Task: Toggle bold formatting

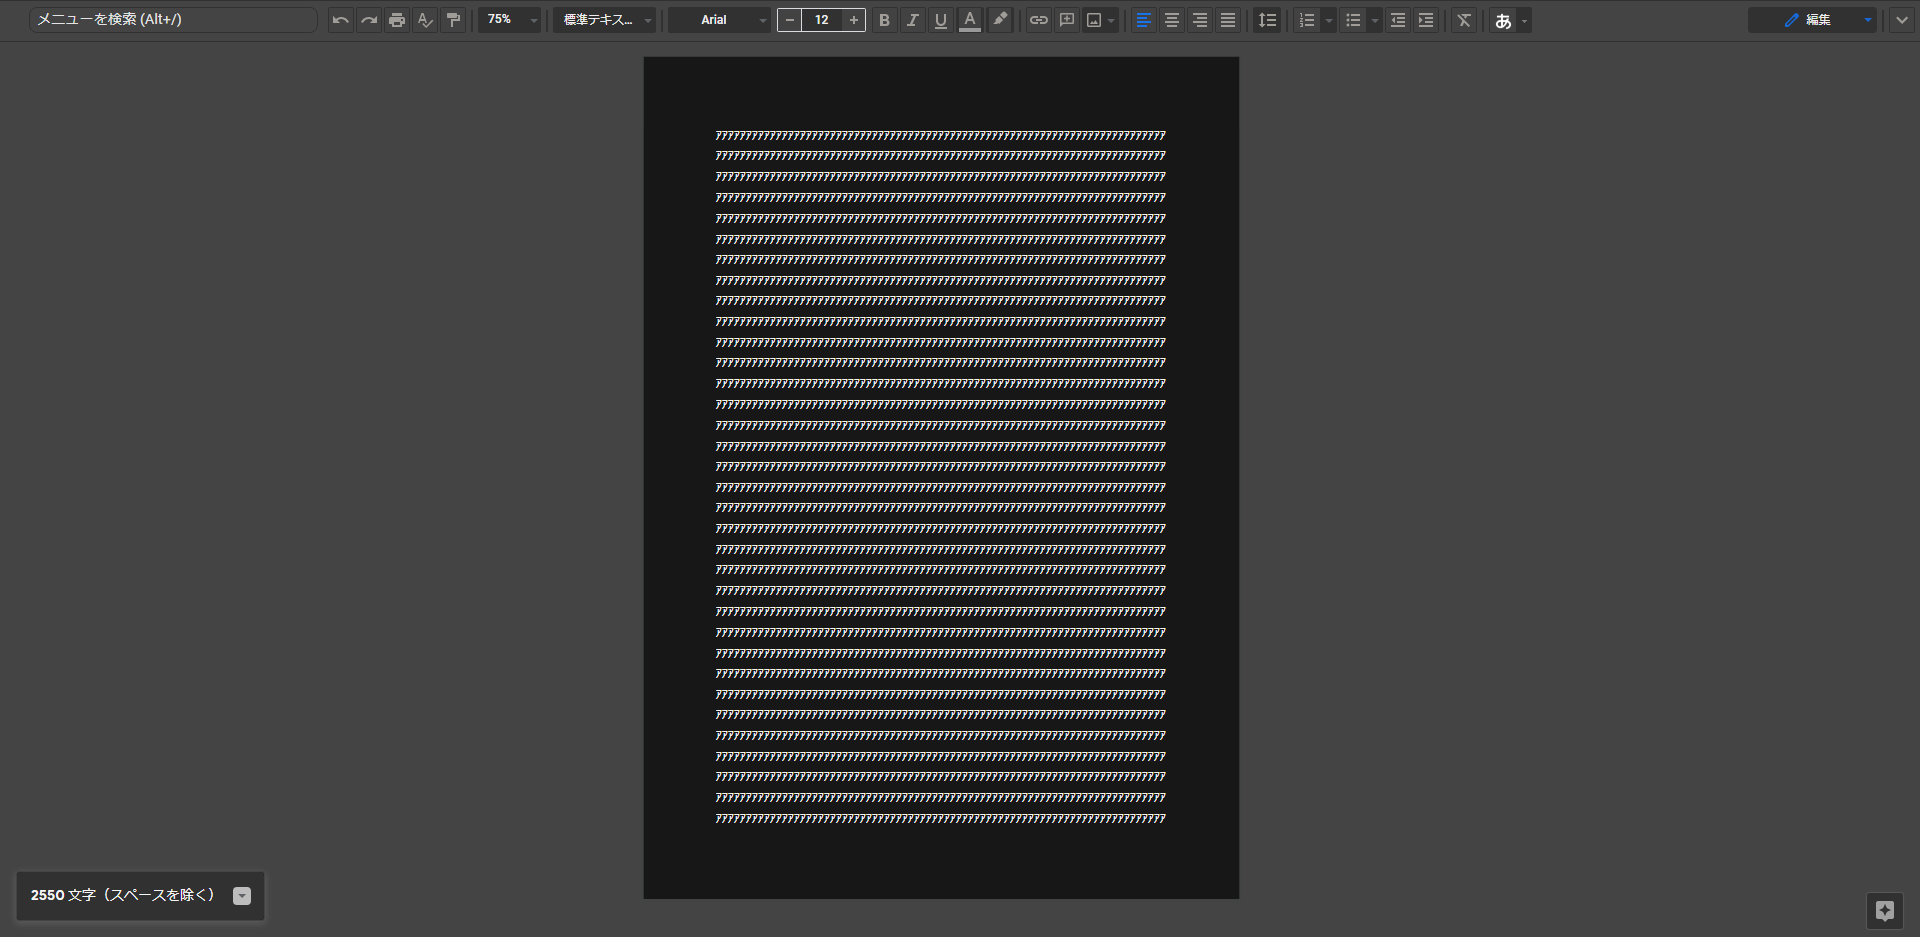Action: click(884, 20)
